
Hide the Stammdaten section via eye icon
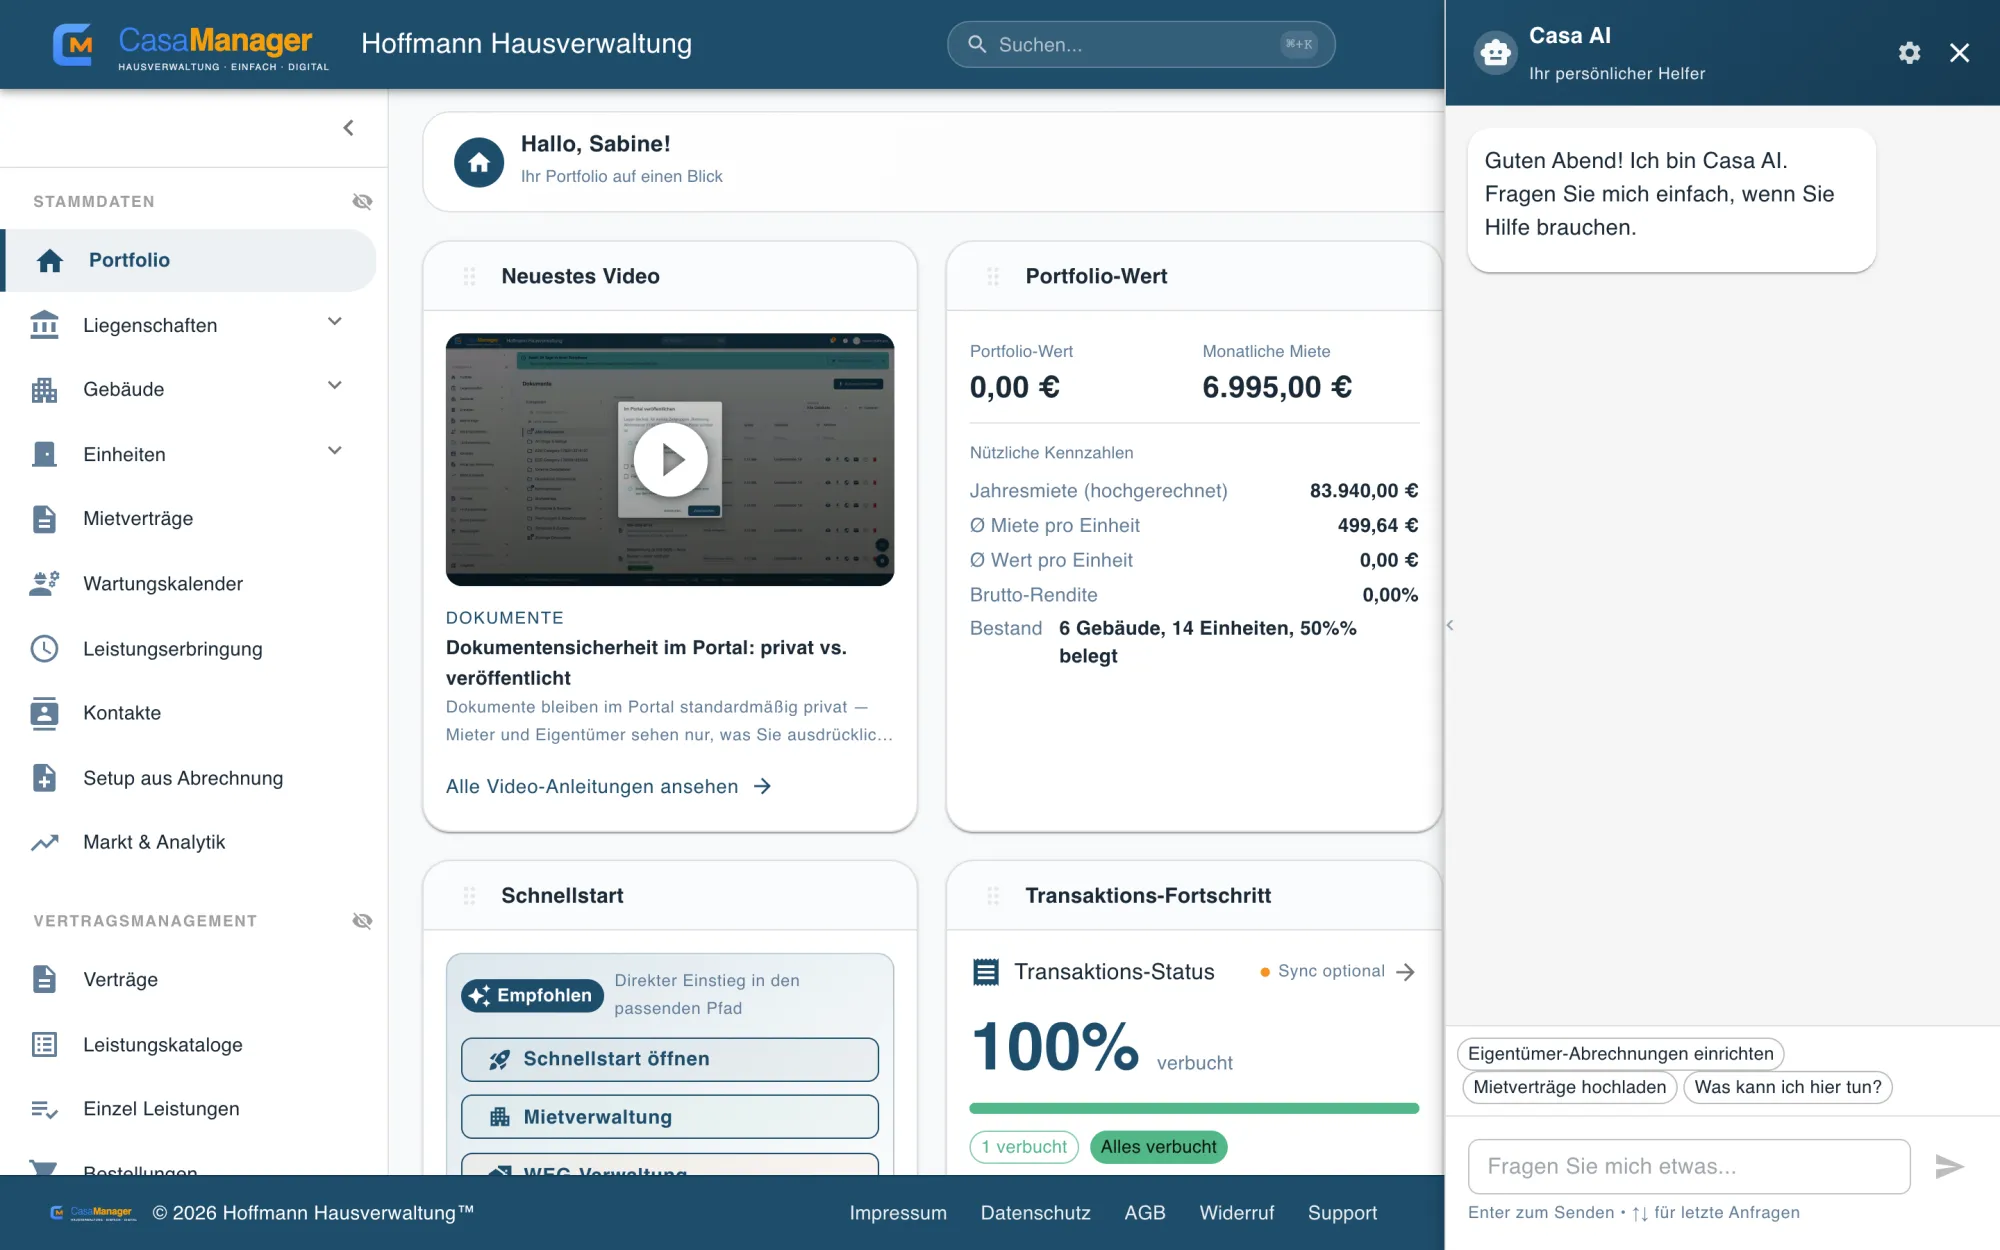pos(362,202)
